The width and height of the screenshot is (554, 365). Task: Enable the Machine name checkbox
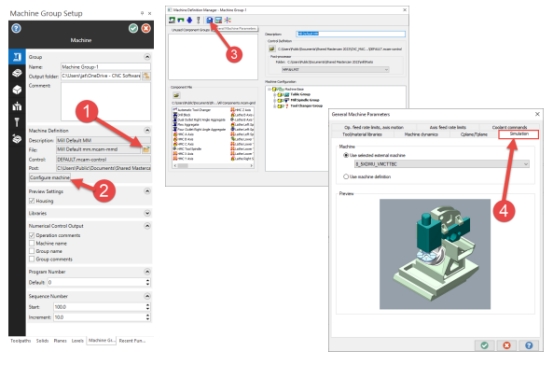32,243
